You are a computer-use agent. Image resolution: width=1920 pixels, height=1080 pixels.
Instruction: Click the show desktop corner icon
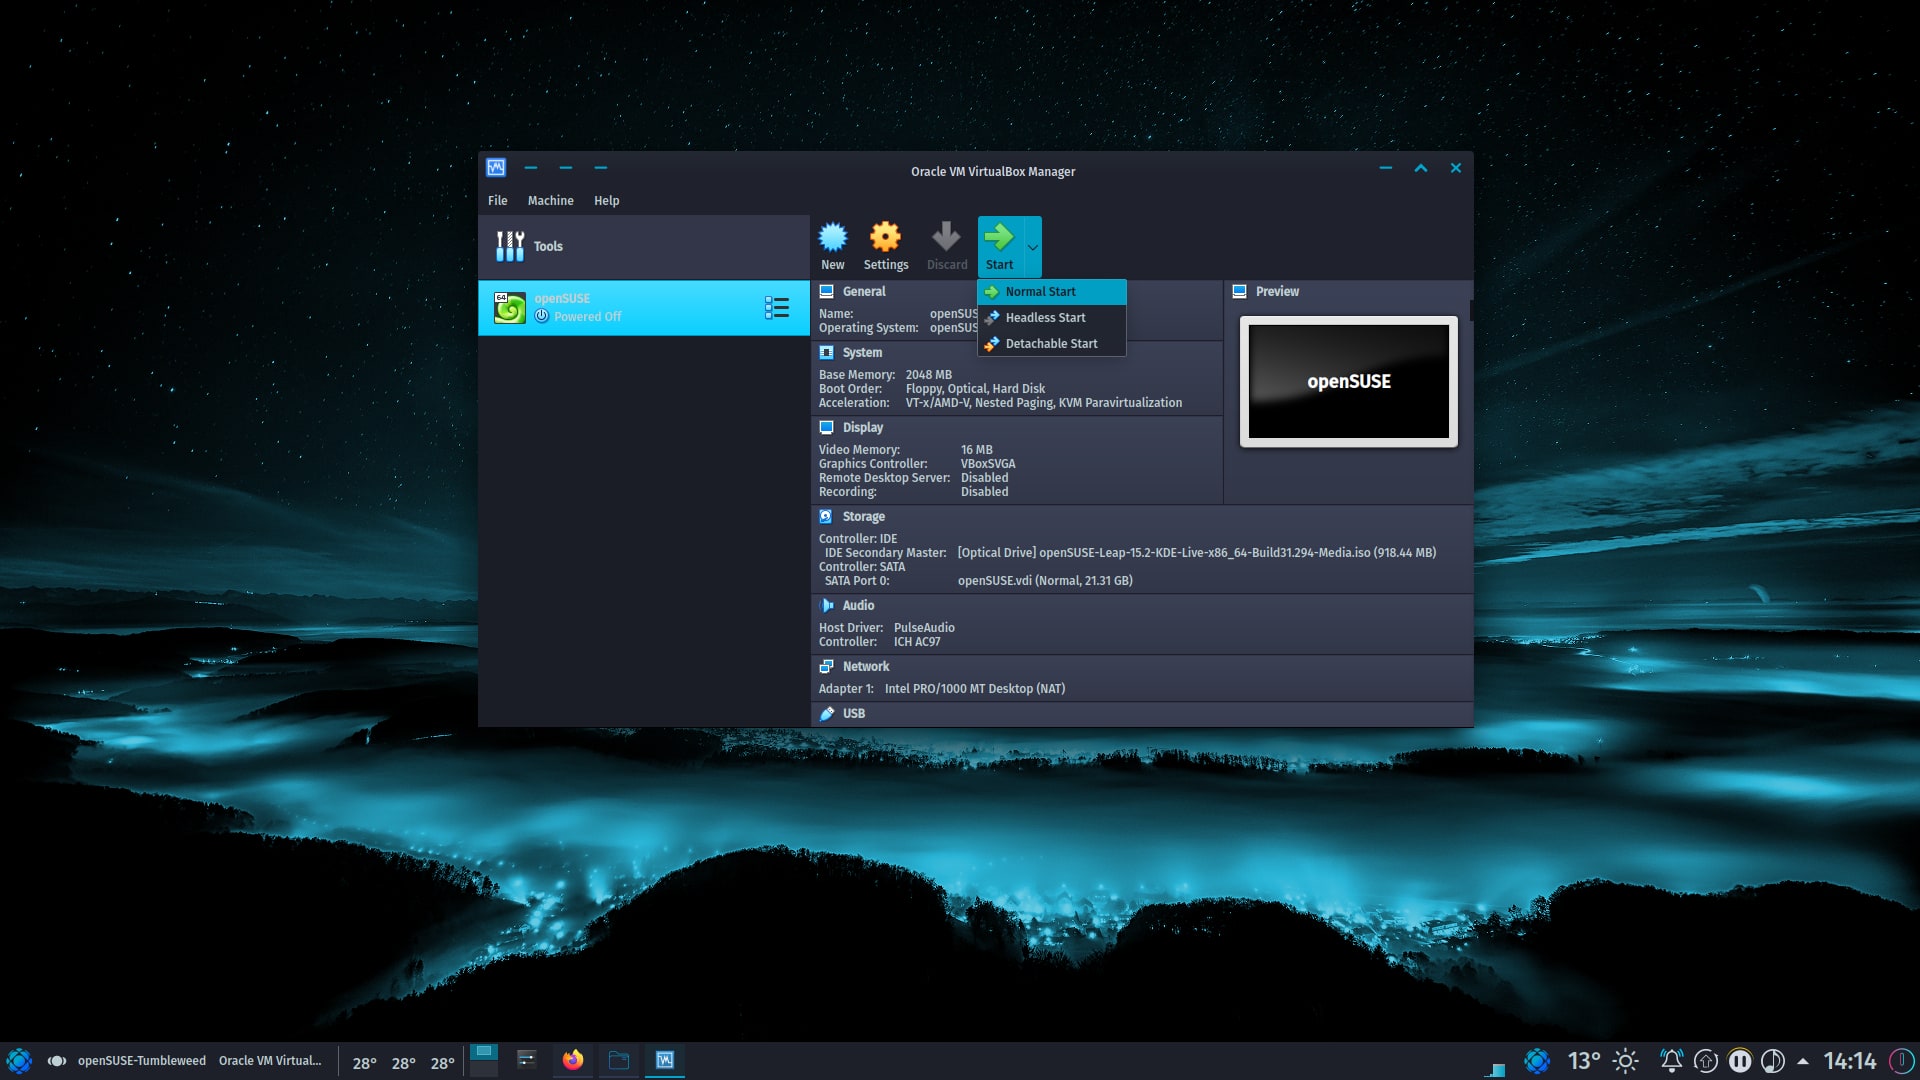(x=1496, y=1069)
